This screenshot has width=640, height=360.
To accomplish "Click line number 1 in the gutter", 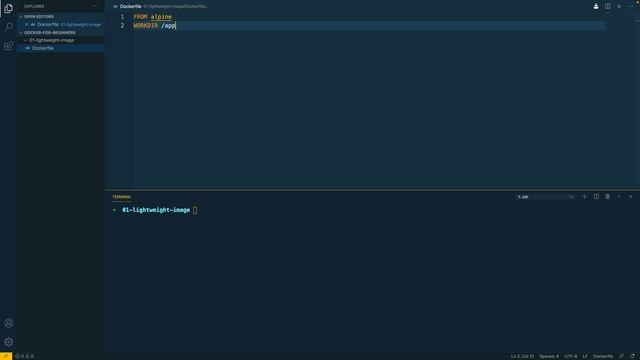I will (122, 17).
